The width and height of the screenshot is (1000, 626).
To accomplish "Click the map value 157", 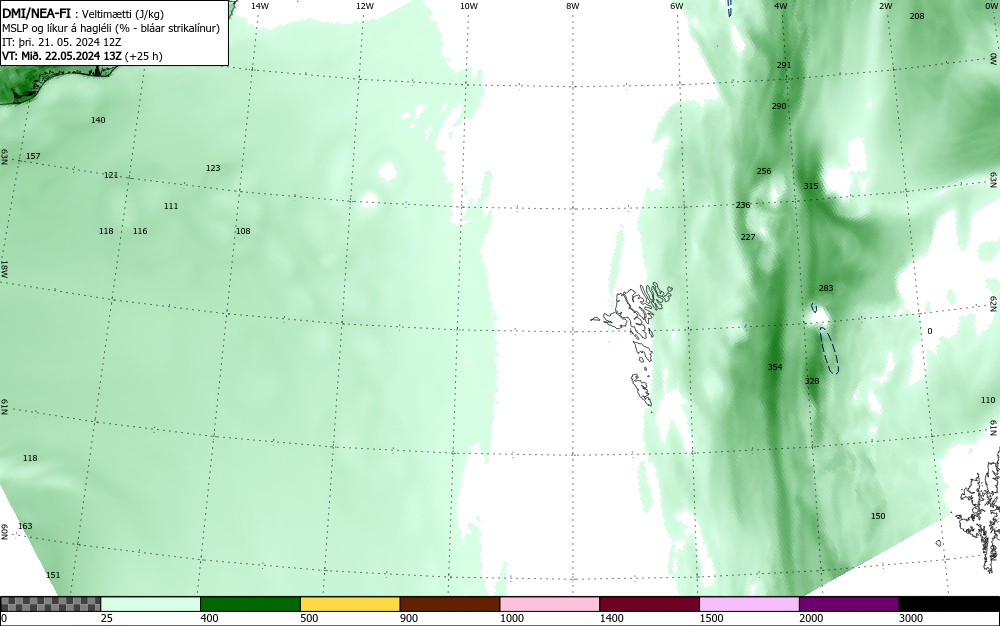I will coord(33,156).
